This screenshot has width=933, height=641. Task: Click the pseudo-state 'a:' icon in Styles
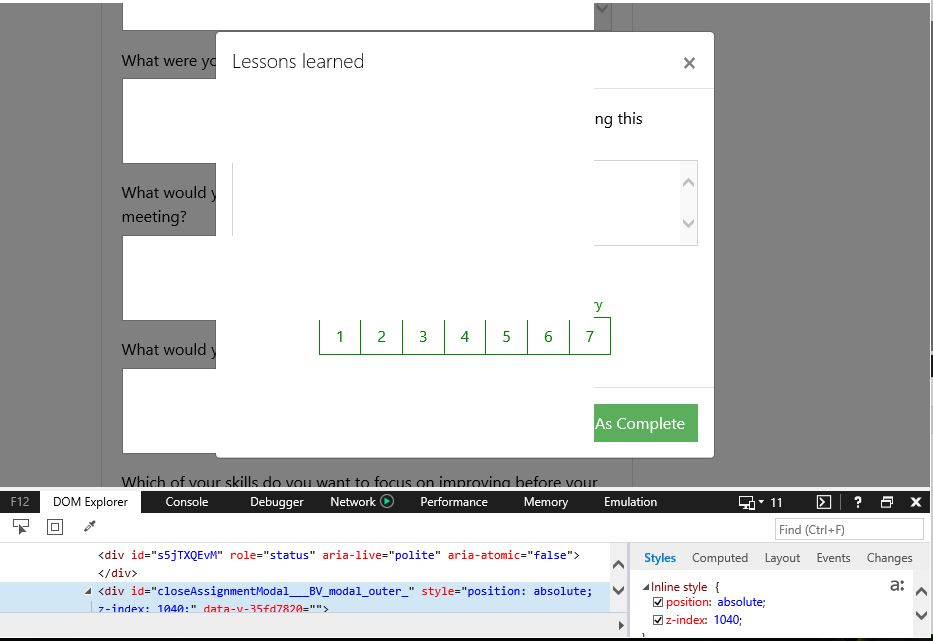895,585
